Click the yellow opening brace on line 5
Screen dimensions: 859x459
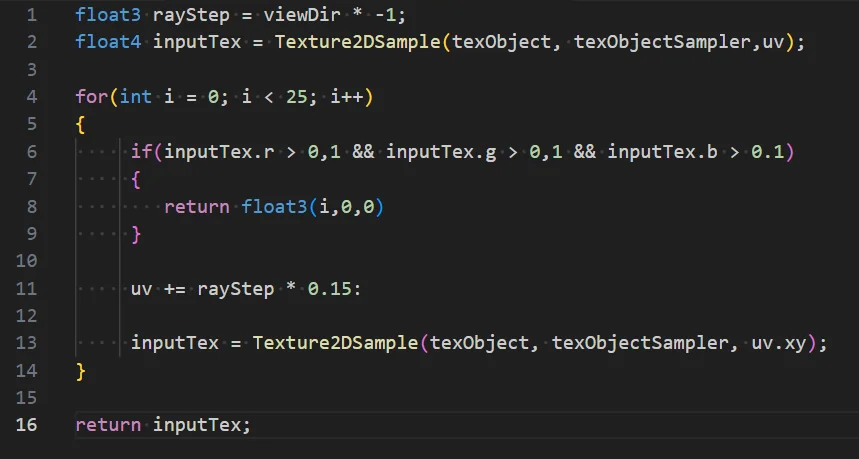[x=81, y=124]
